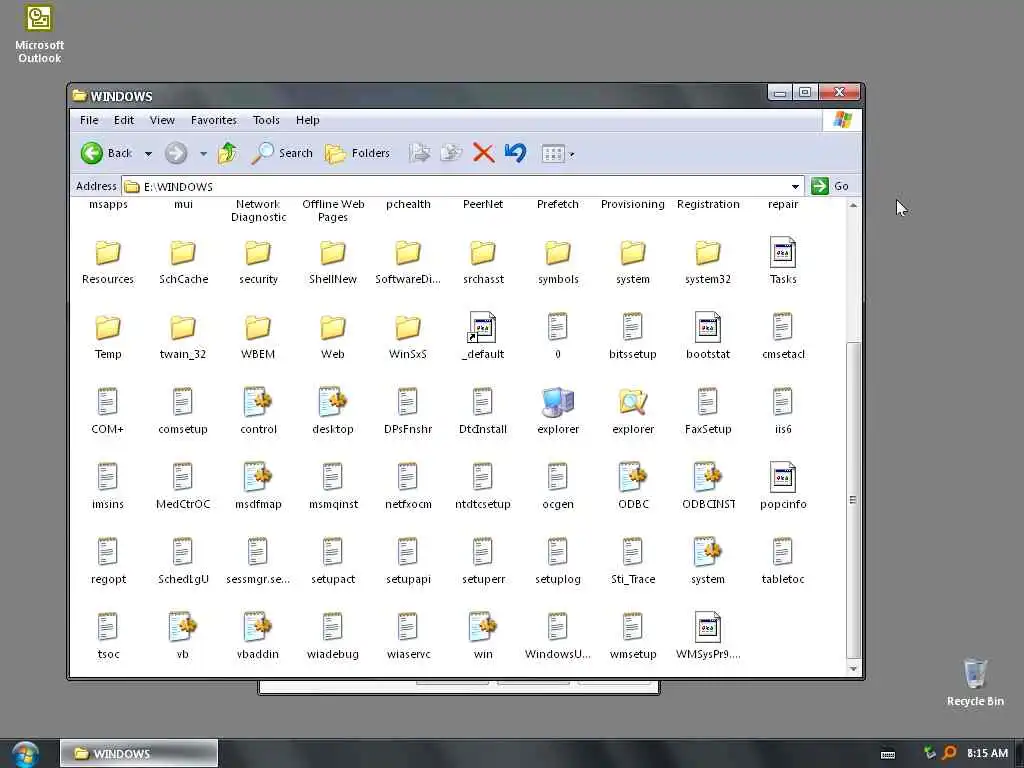The width and height of the screenshot is (1024, 768).
Task: Select the setuplog text file
Action: point(558,562)
